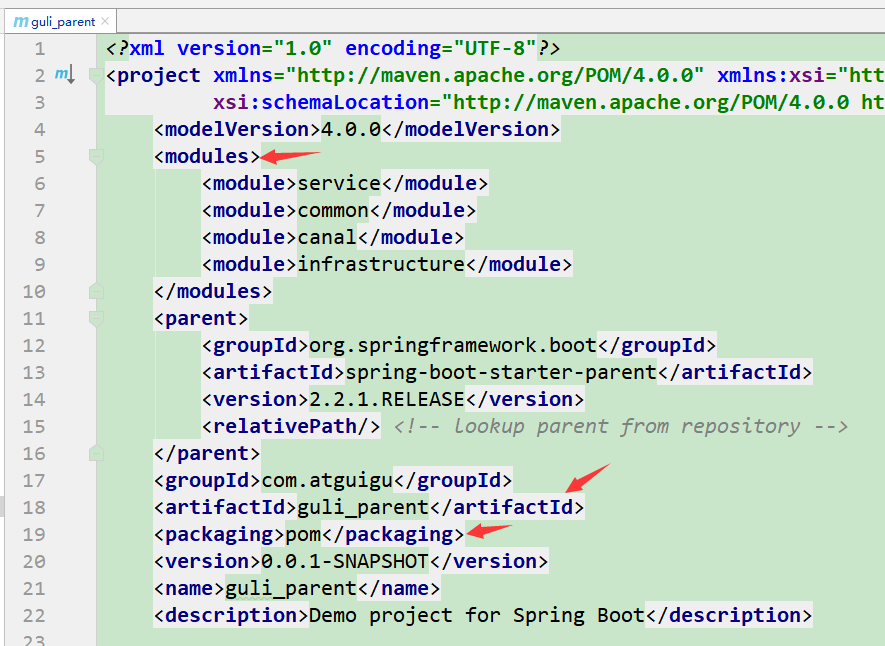Click the fold marker ending the parent block
The image size is (885, 646).
pos(97,452)
